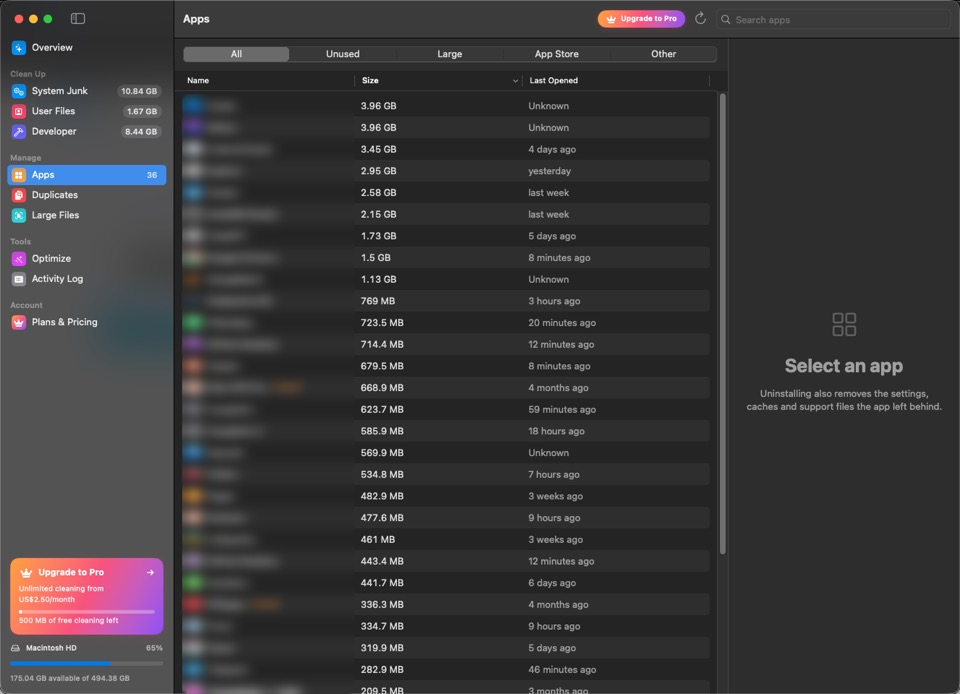Select the app opened 59 minutes ago
The height and width of the screenshot is (694, 960).
(x=446, y=410)
